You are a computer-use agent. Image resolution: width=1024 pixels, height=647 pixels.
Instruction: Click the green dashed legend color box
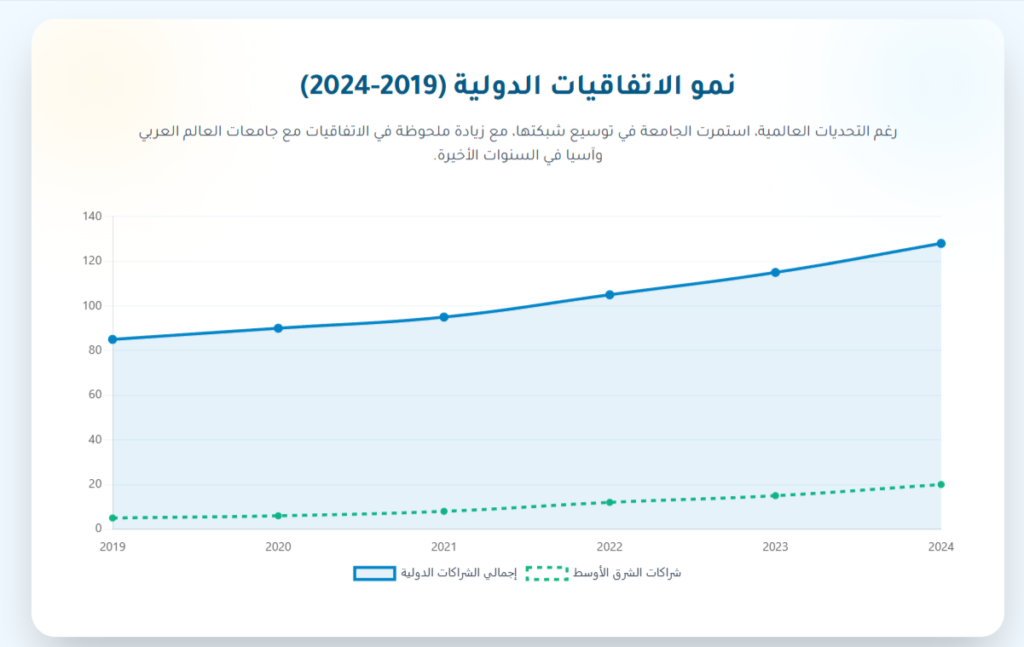(546, 574)
